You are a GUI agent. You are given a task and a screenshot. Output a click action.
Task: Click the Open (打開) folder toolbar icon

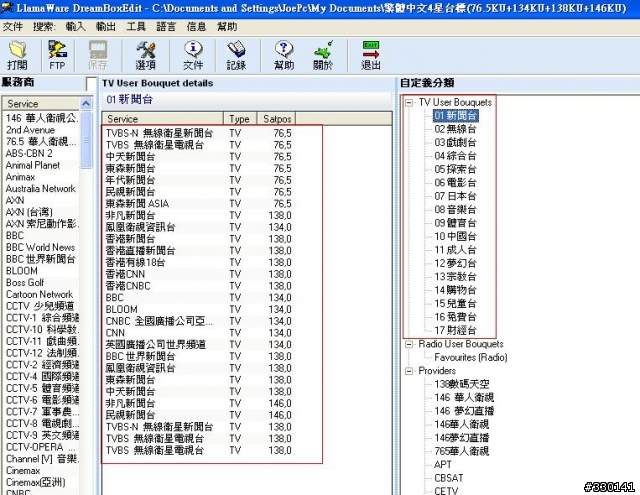click(18, 55)
